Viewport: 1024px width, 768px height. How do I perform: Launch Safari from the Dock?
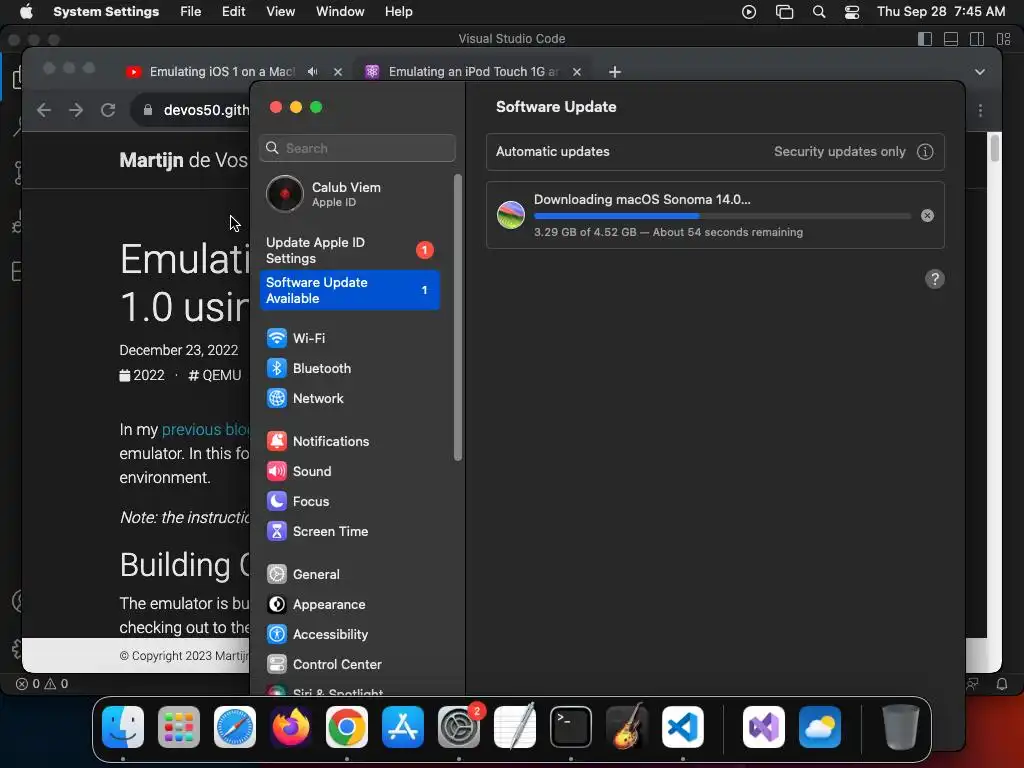click(x=234, y=727)
